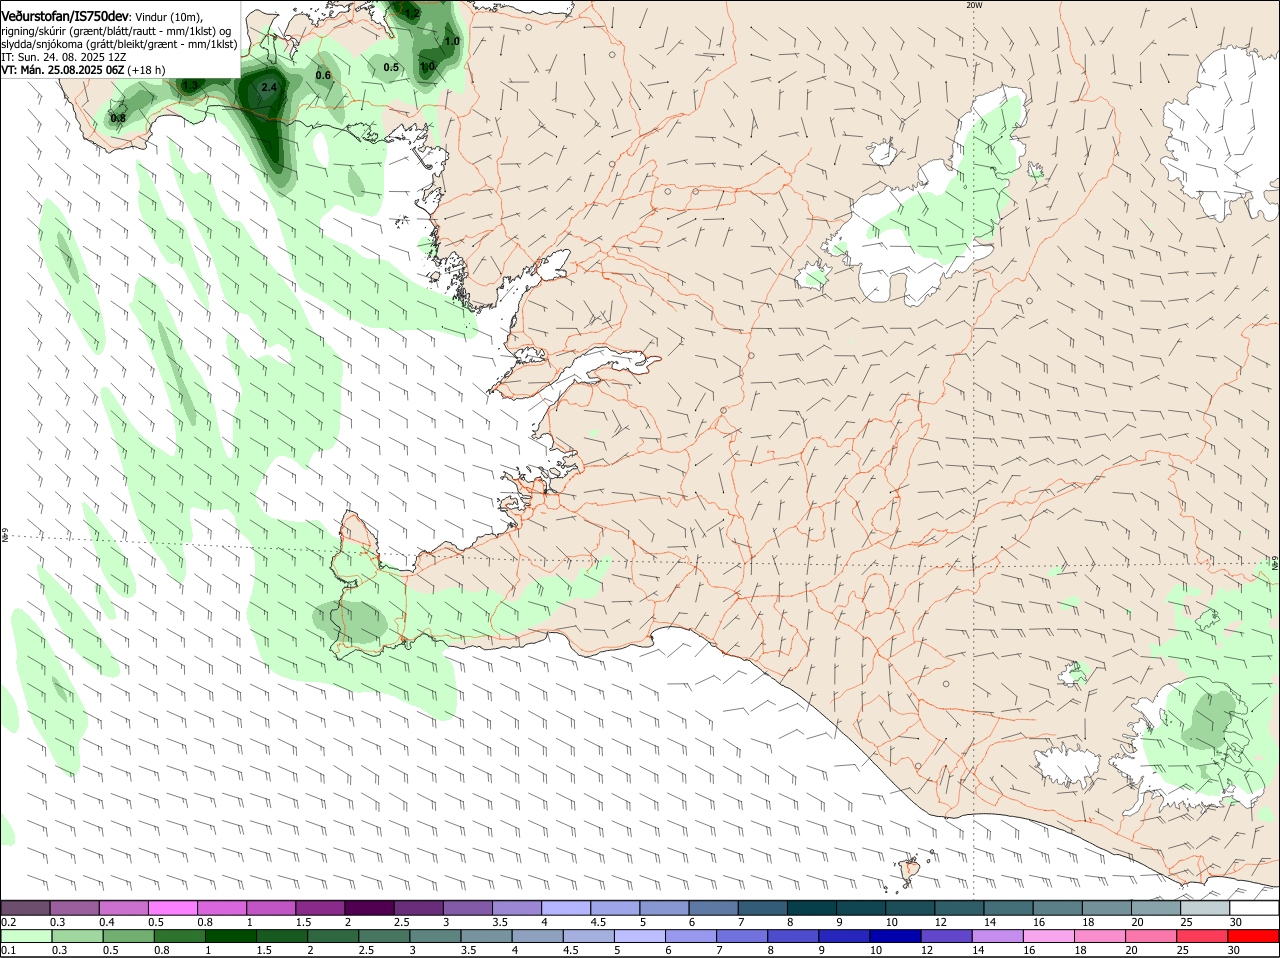
Task: Click the '1.3' precipitation label on the map
Action: [190, 86]
